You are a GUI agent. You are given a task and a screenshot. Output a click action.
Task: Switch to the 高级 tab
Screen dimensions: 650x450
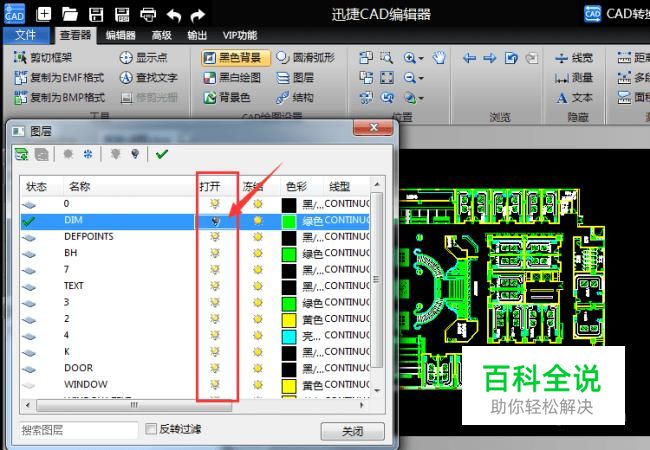pyautogui.click(x=162, y=35)
